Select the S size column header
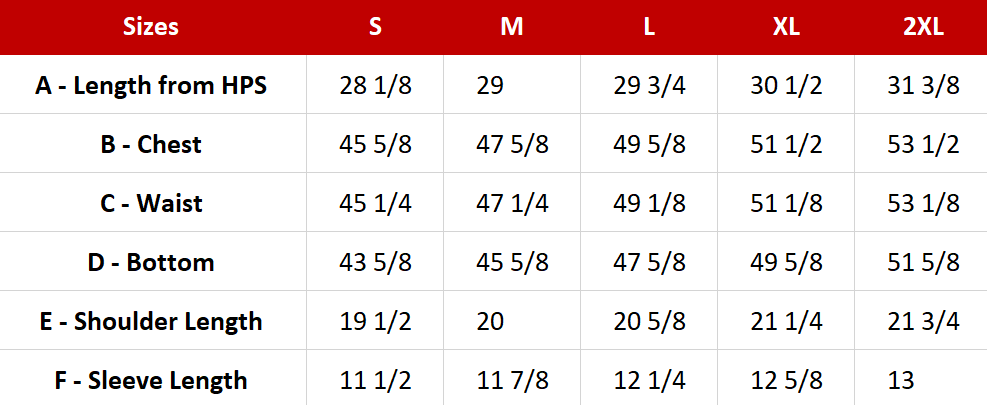Viewport: 987px width, 405px height. tap(375, 27)
